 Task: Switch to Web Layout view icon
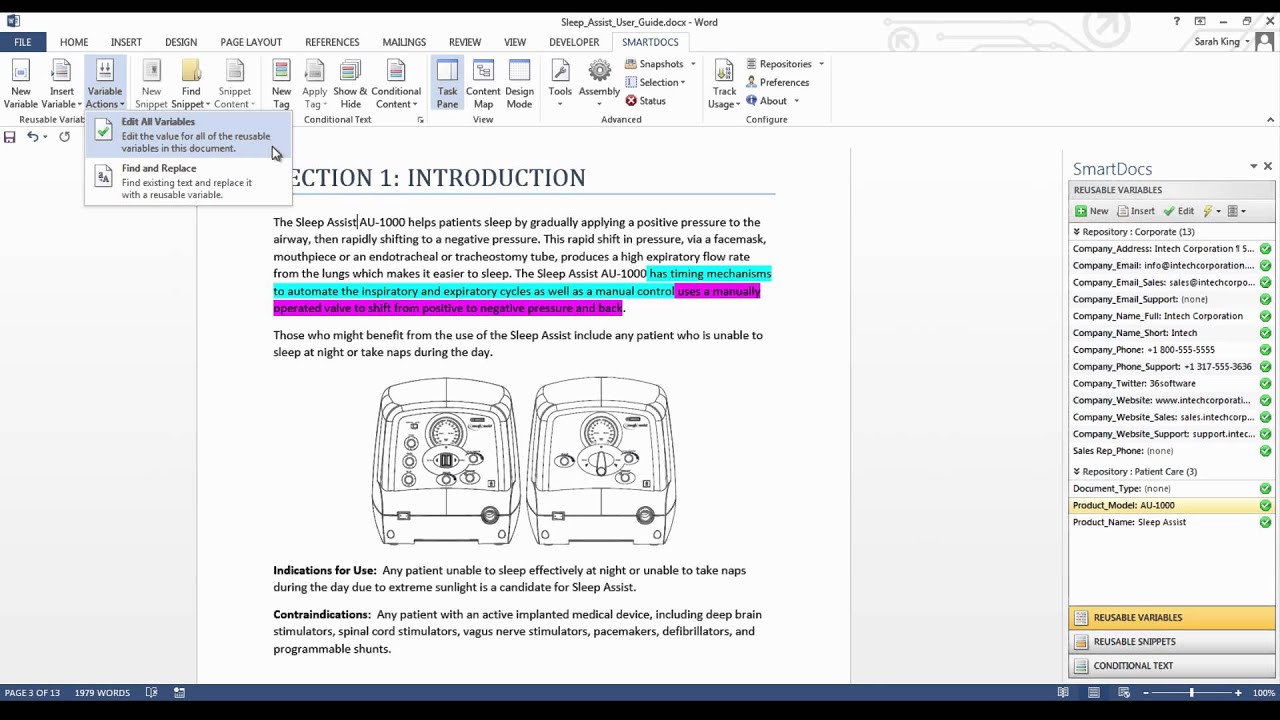[1125, 692]
